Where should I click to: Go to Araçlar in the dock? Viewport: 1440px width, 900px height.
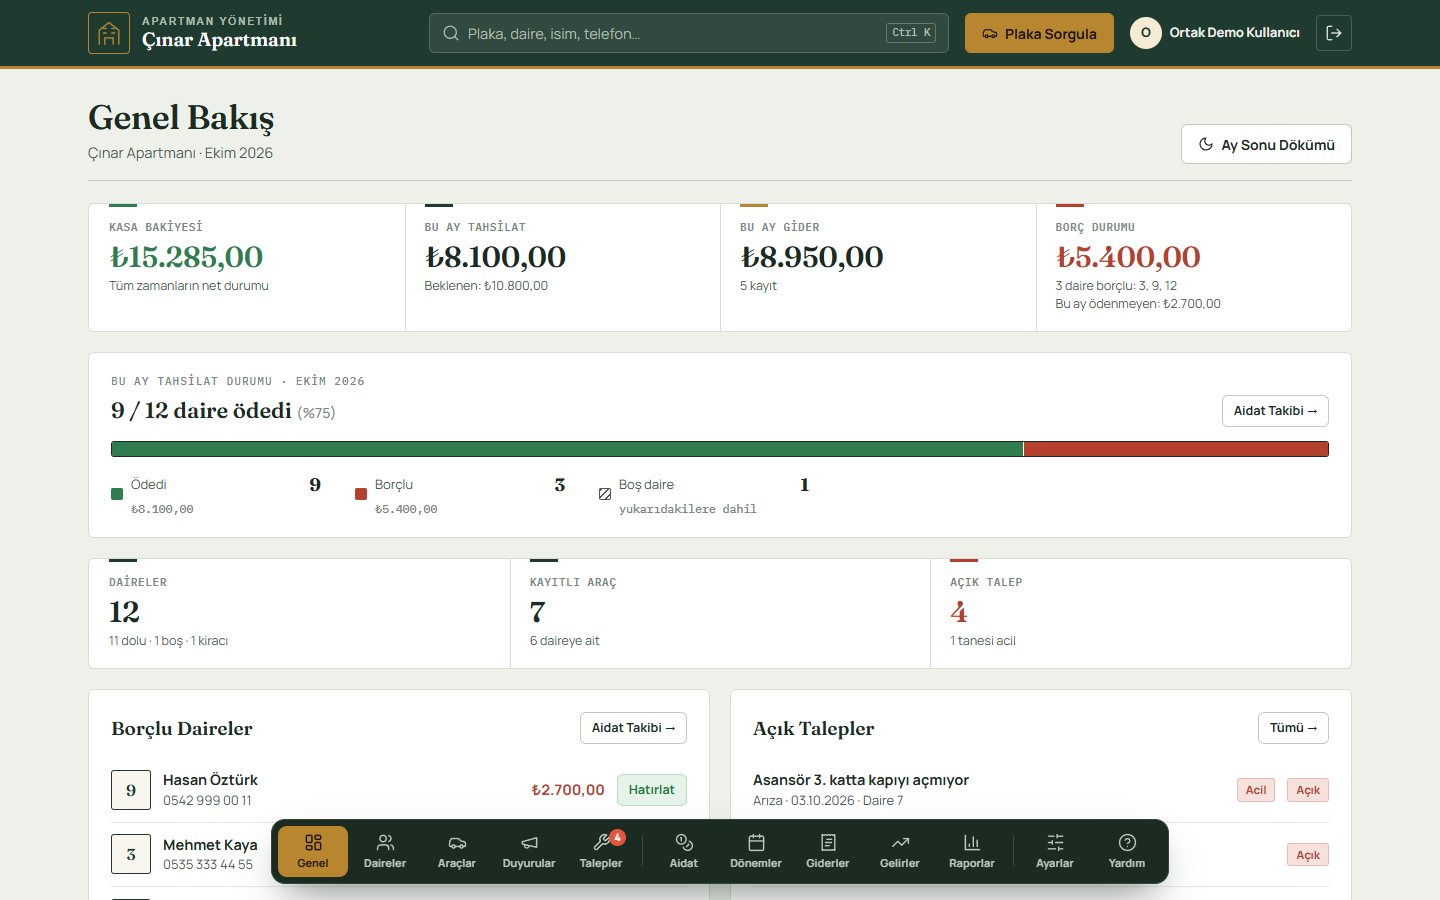457,851
